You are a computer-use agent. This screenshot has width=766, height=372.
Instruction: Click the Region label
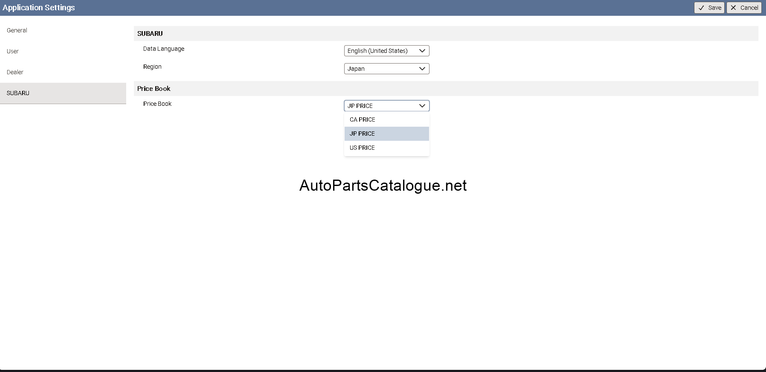point(152,66)
